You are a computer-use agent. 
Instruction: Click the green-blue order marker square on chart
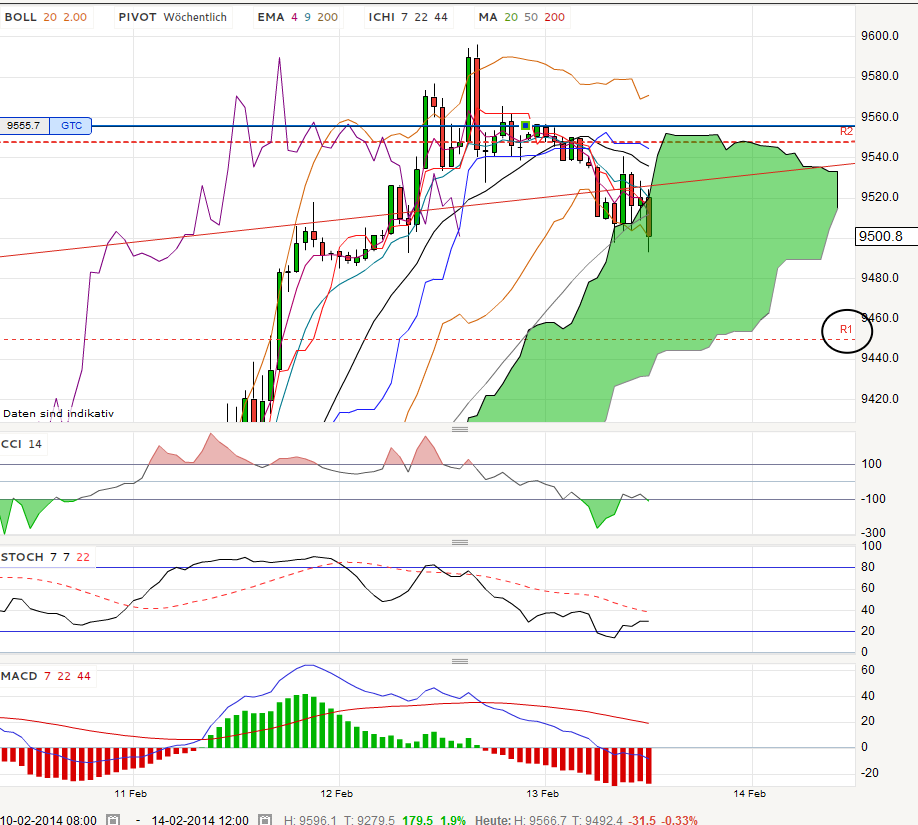point(525,125)
